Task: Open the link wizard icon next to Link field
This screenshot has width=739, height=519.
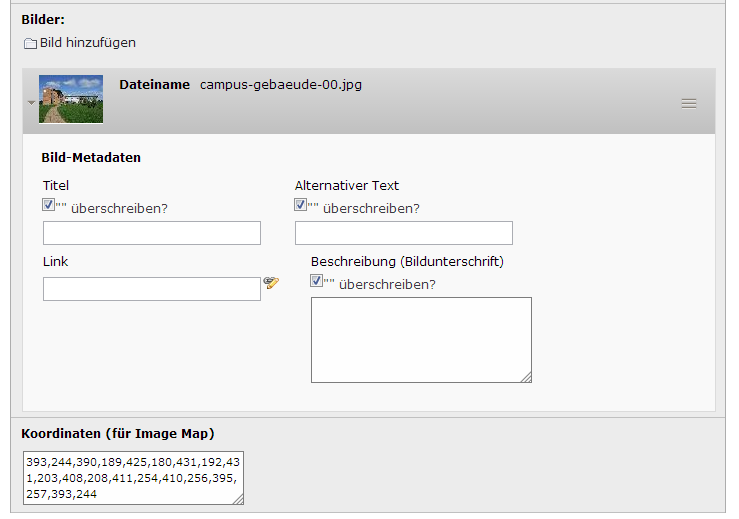Action: click(x=271, y=284)
